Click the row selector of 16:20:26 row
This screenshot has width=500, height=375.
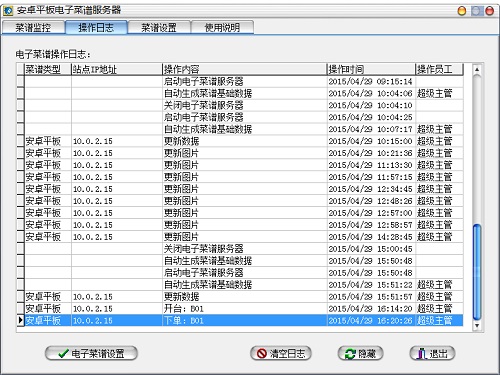21,321
